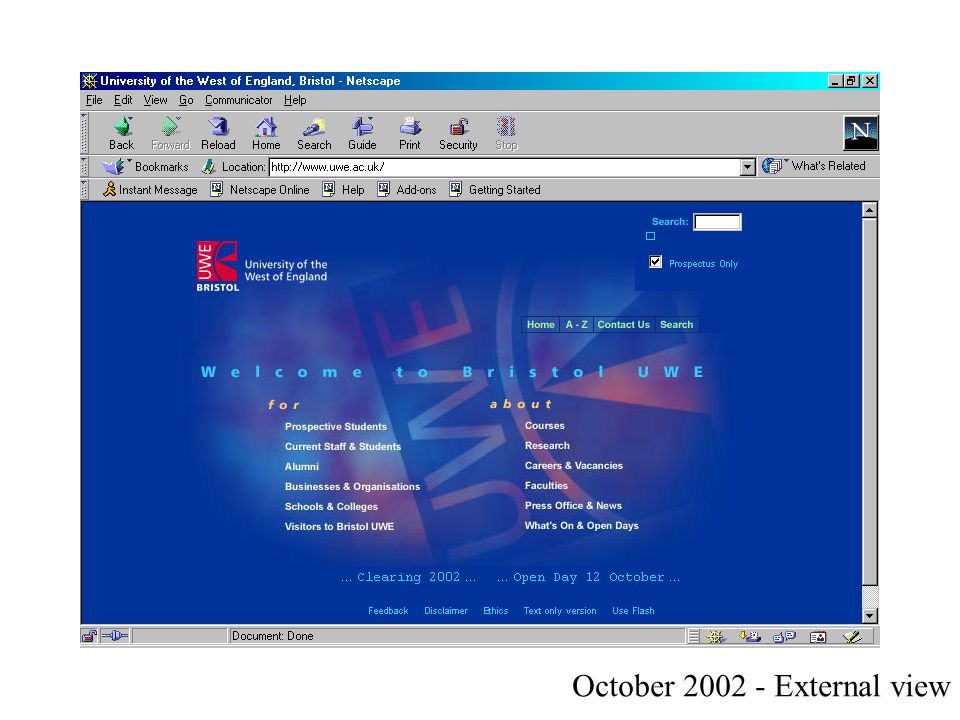Image resolution: width=960 pixels, height=720 pixels.
Task: Click into the page Search text box
Action: 717,222
